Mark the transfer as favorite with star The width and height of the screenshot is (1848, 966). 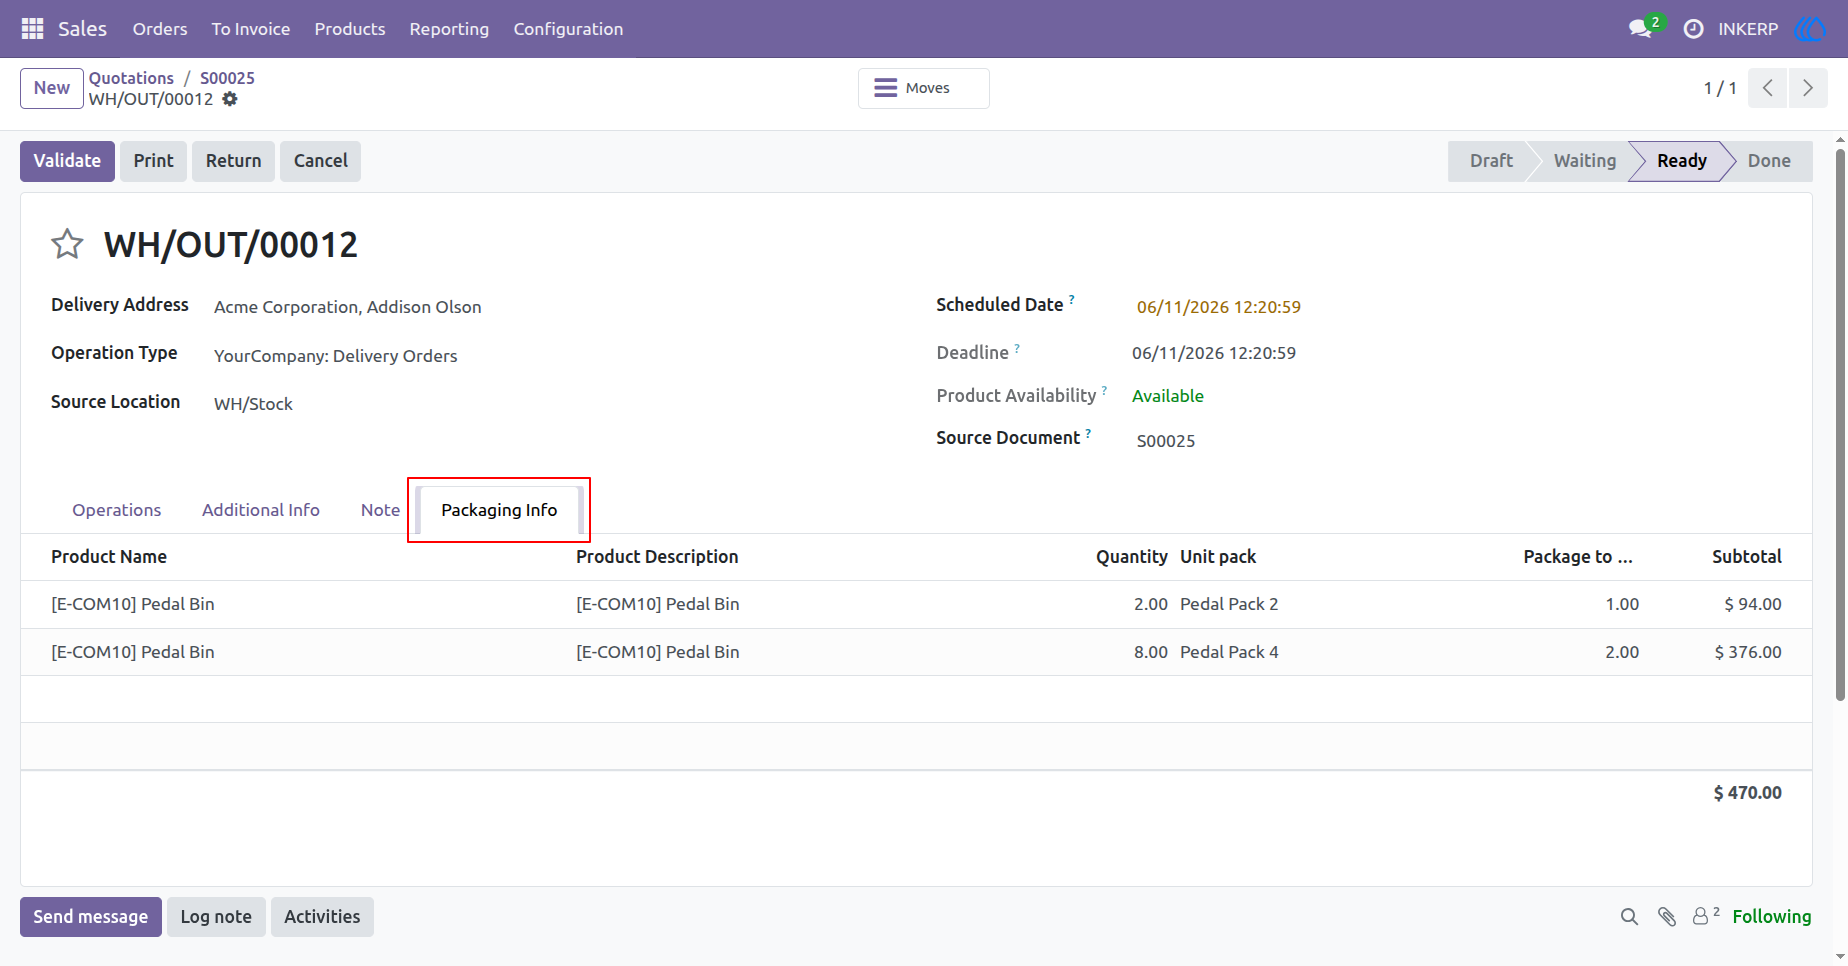[x=67, y=244]
